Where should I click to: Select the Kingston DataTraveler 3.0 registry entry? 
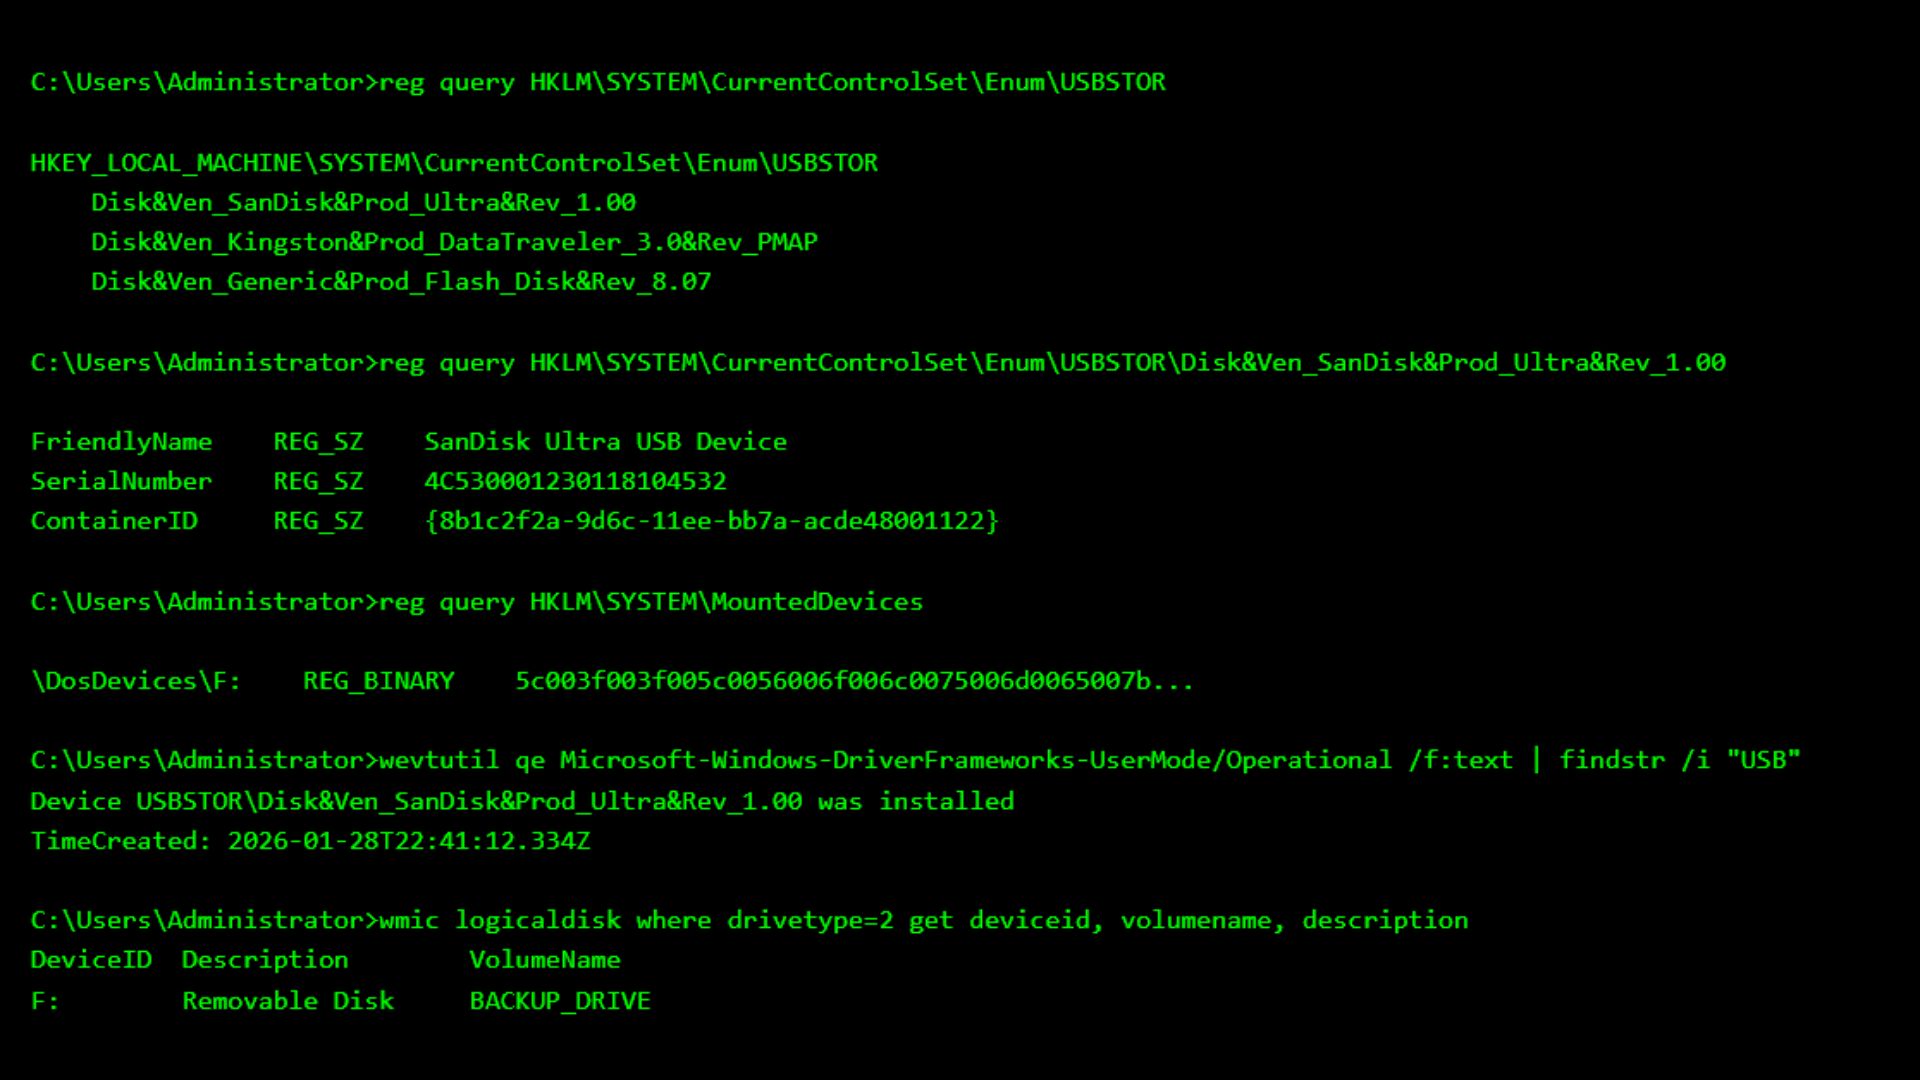(454, 243)
